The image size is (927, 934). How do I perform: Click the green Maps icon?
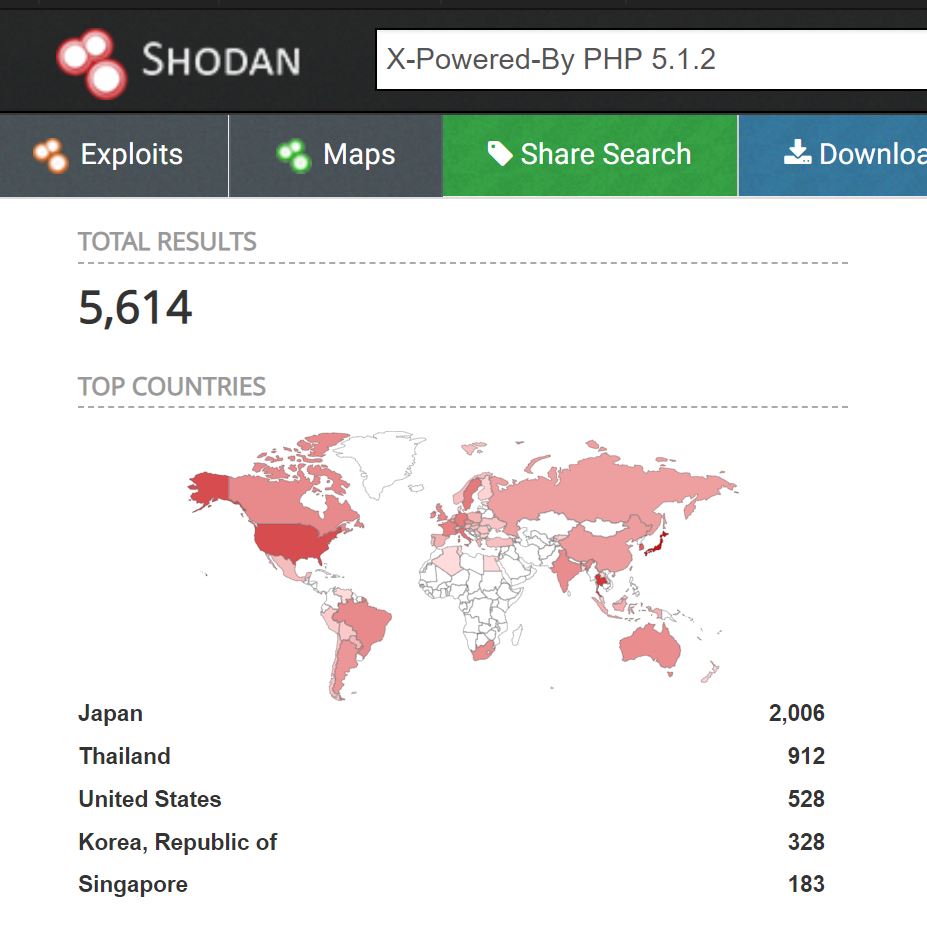click(294, 155)
